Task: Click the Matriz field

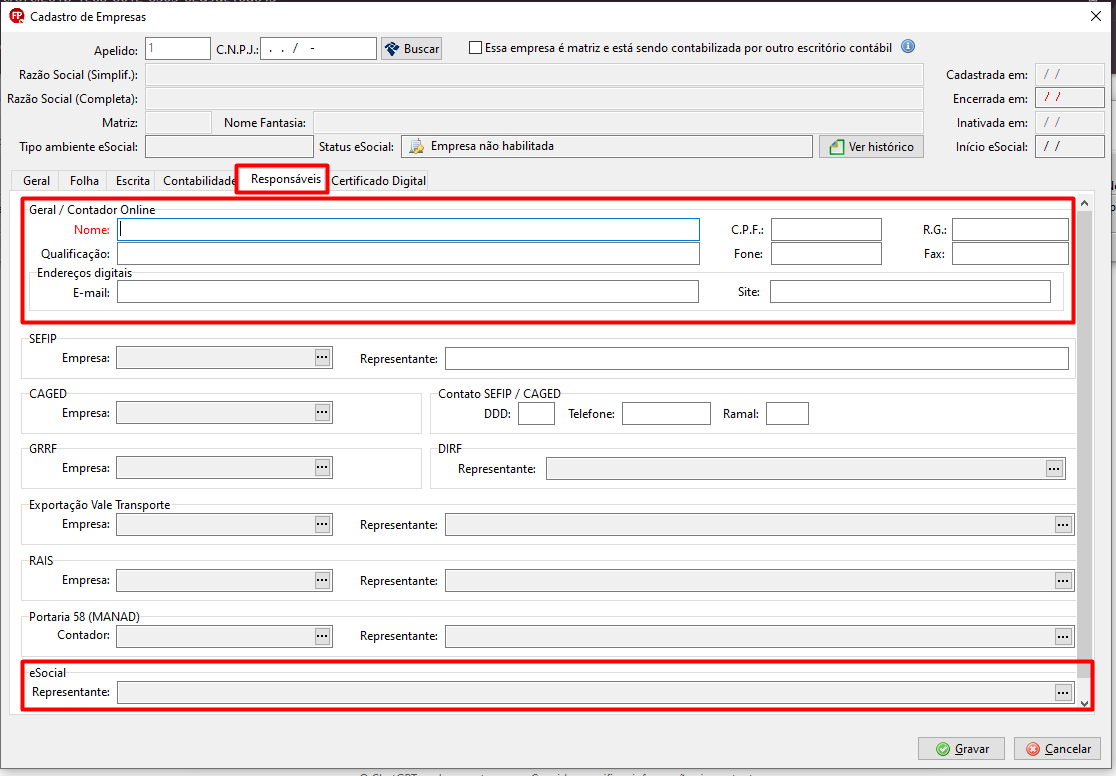Action: 178,122
